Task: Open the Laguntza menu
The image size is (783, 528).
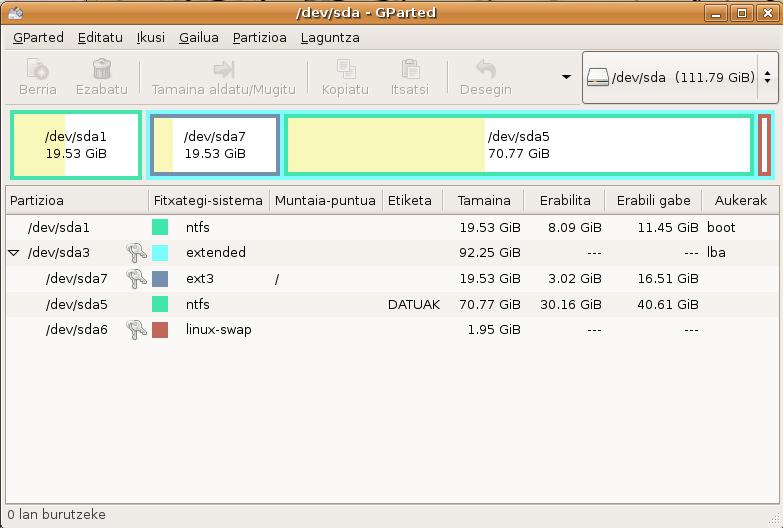Action: (330, 37)
